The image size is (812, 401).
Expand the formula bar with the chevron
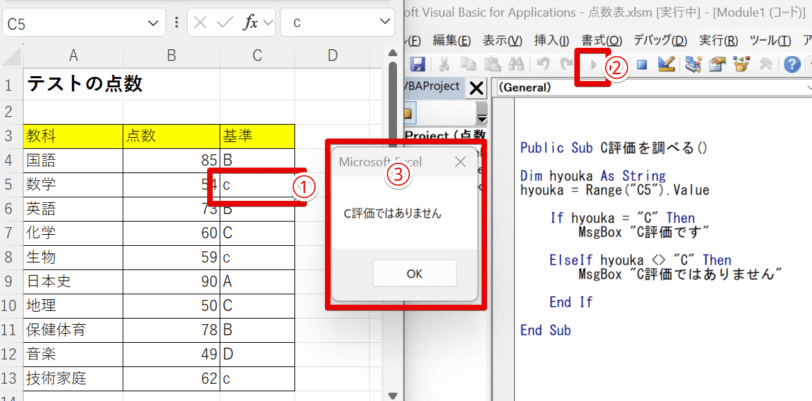tap(384, 22)
